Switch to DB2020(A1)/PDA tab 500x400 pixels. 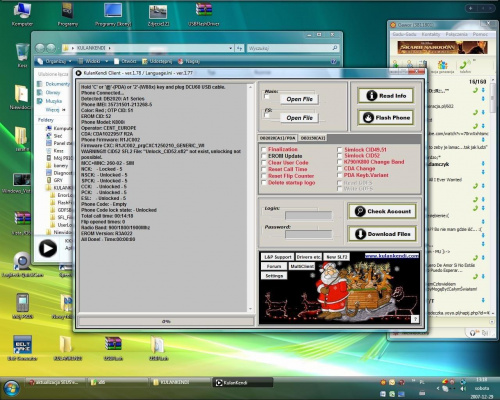277,138
